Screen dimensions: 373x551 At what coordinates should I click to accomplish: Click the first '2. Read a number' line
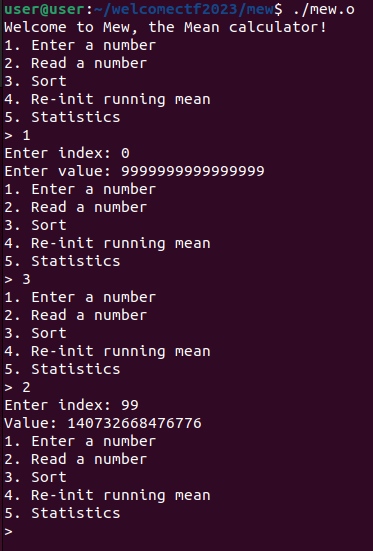pyautogui.click(x=76, y=63)
